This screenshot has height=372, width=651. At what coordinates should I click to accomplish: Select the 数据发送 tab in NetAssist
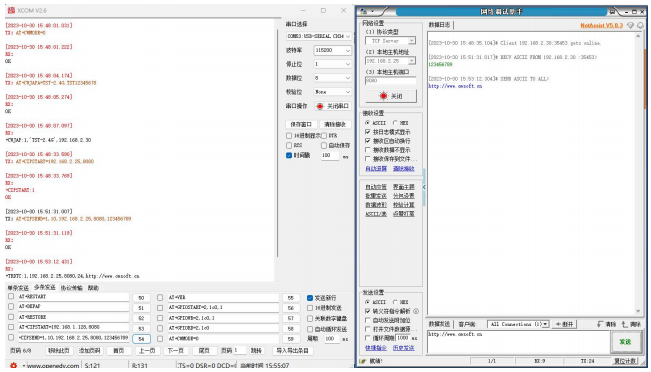click(440, 324)
